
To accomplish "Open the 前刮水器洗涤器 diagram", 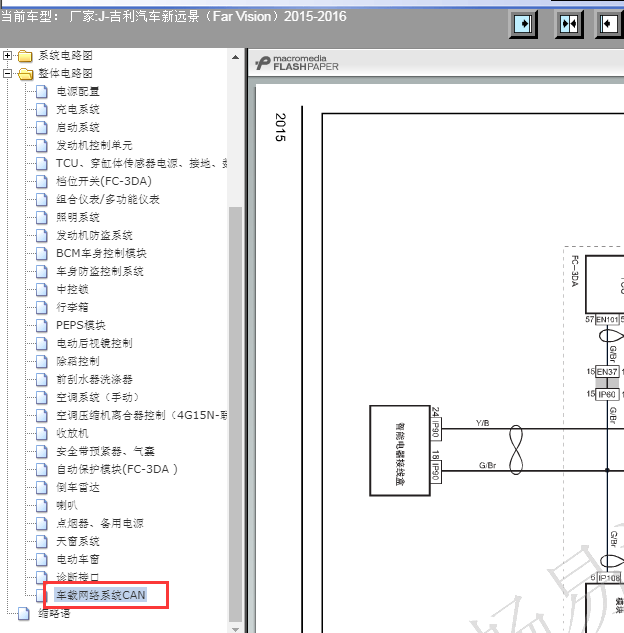I will [94, 379].
